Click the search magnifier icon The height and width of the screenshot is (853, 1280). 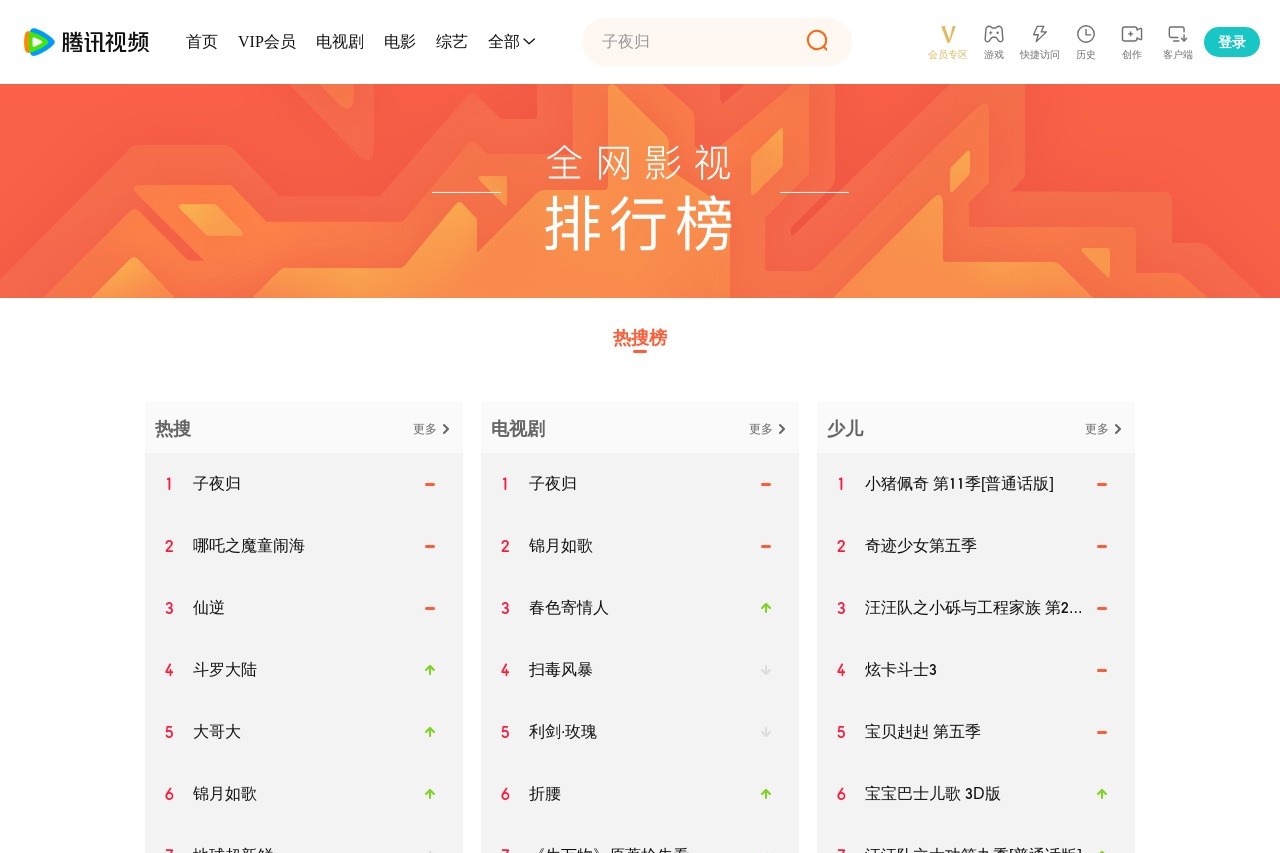817,41
